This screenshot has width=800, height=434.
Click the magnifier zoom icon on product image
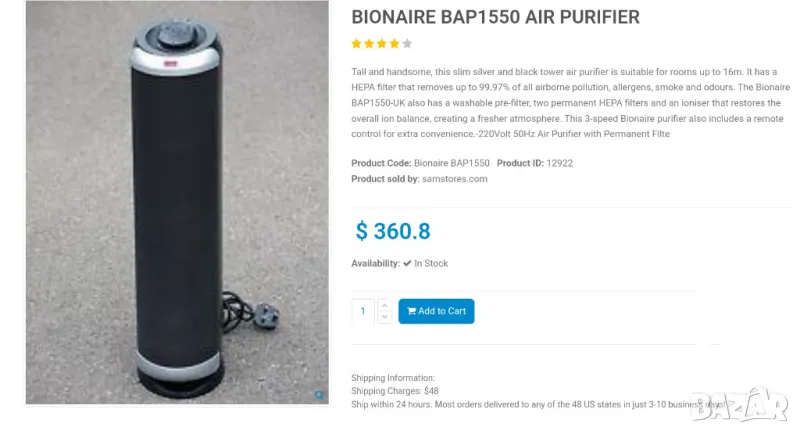coord(319,395)
